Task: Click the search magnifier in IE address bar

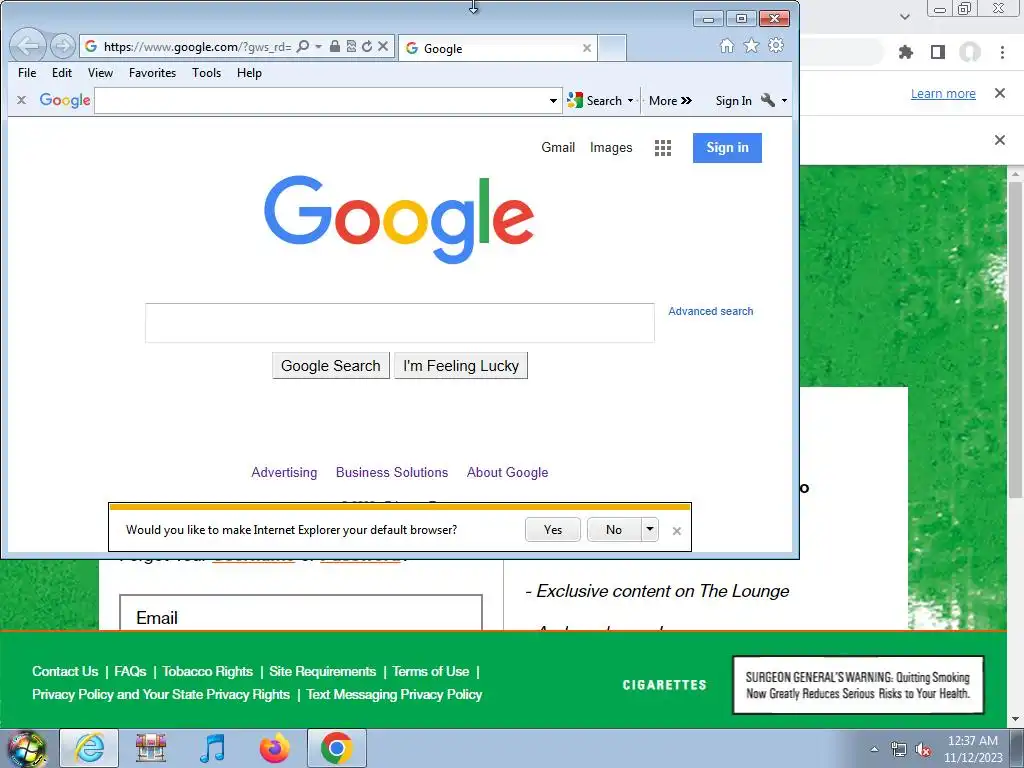Action: tap(302, 46)
